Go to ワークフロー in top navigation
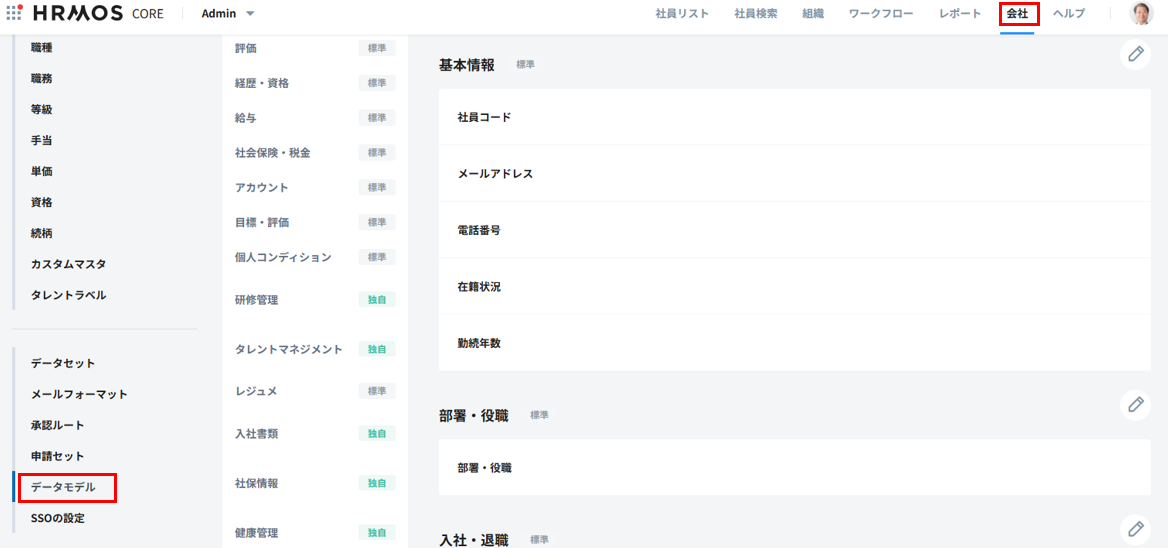The width and height of the screenshot is (1170, 548). (879, 14)
